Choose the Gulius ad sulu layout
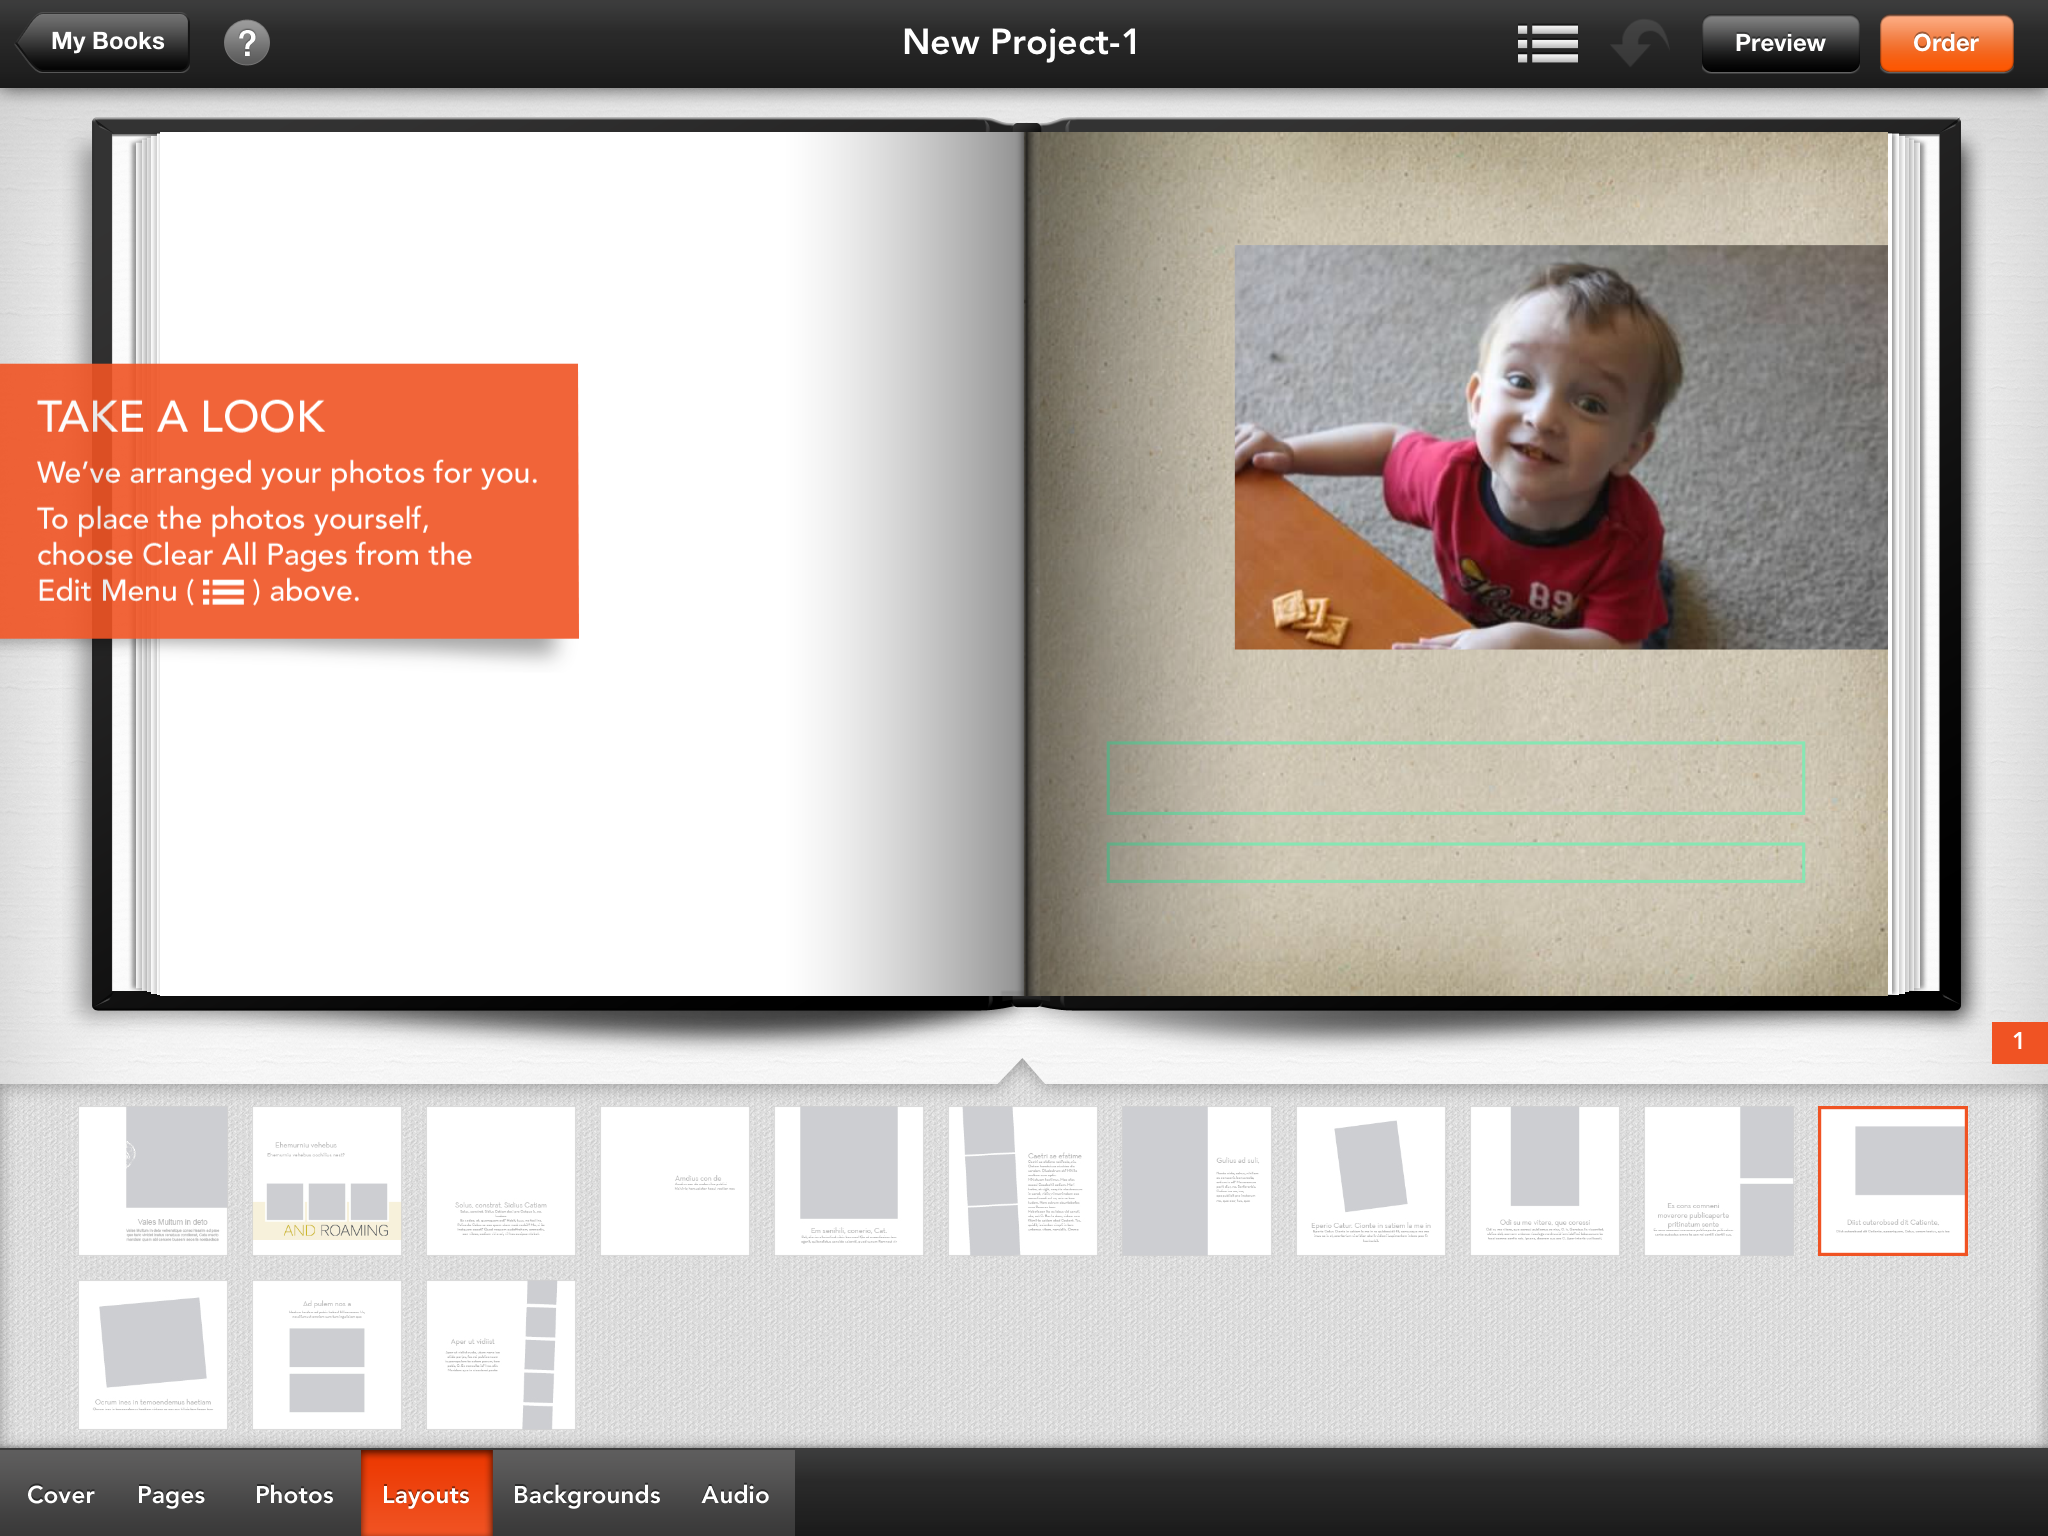Viewport: 2048px width, 1536px height. click(1197, 1180)
